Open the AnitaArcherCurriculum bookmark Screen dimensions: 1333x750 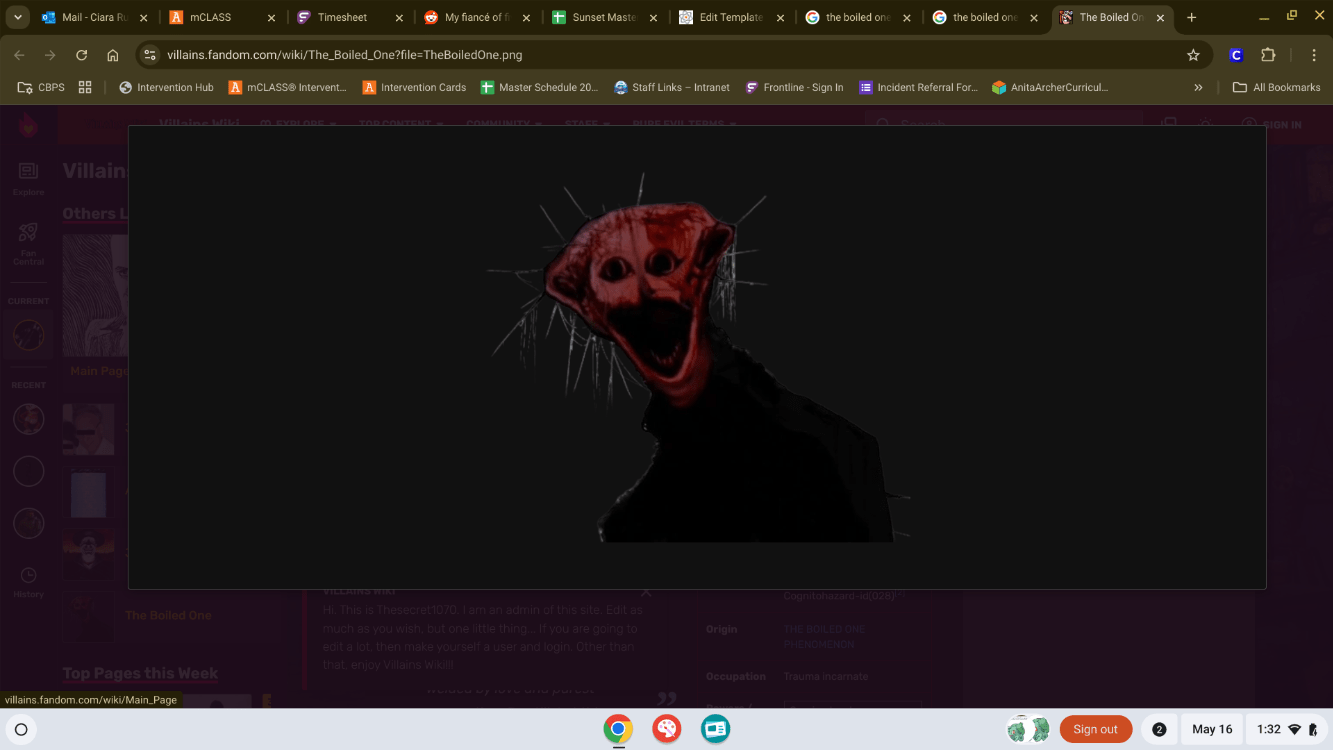click(1050, 87)
